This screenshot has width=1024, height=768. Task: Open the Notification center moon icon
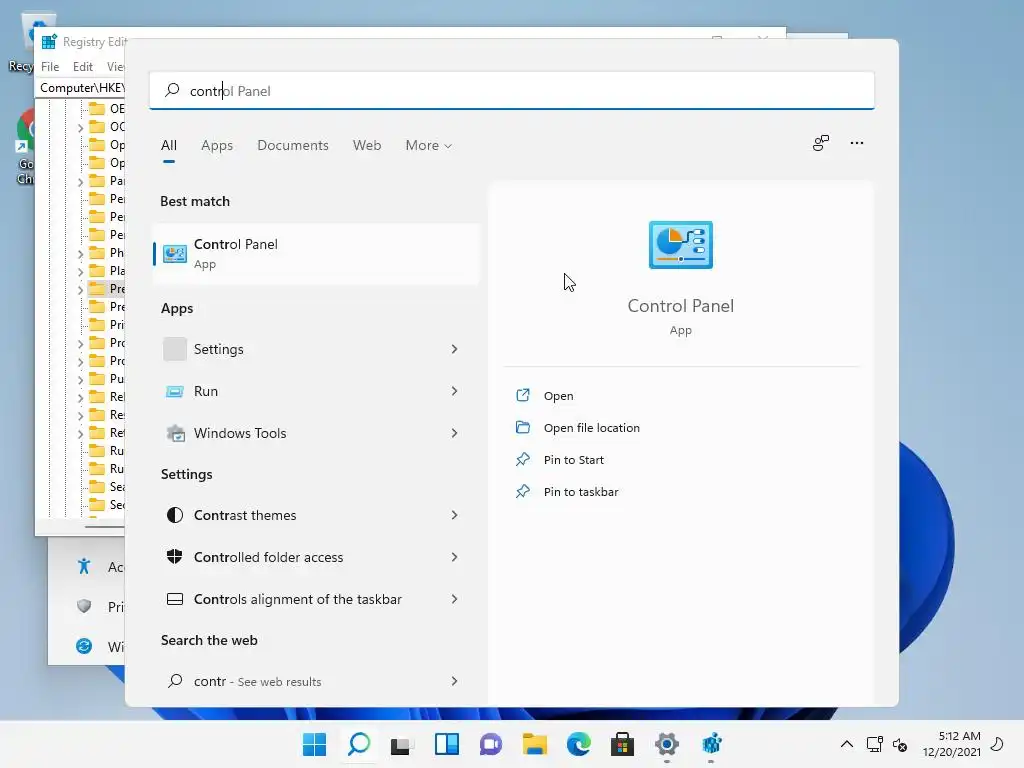click(997, 744)
